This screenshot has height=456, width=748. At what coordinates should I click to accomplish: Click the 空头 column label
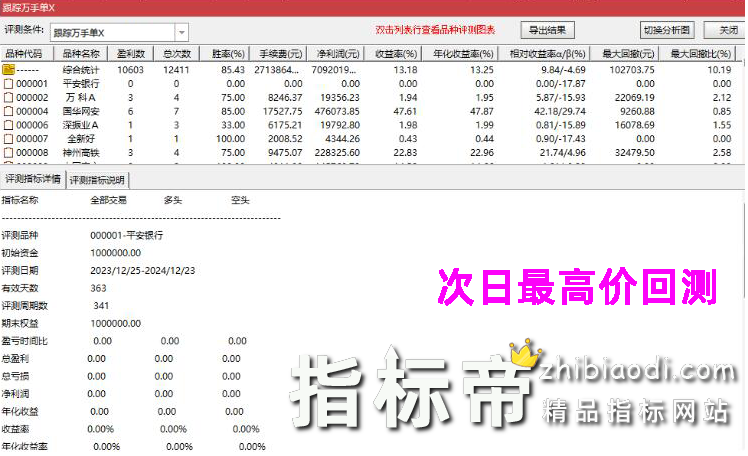click(240, 200)
